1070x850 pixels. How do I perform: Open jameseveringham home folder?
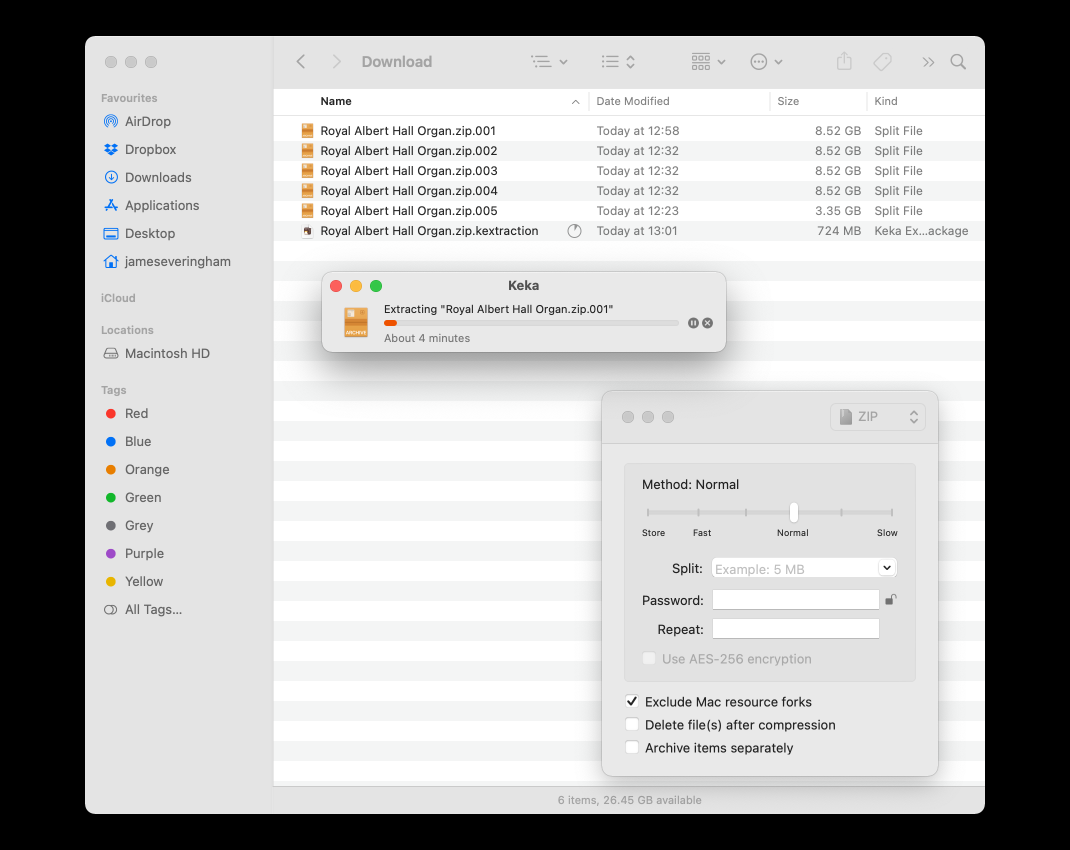[x=177, y=261]
